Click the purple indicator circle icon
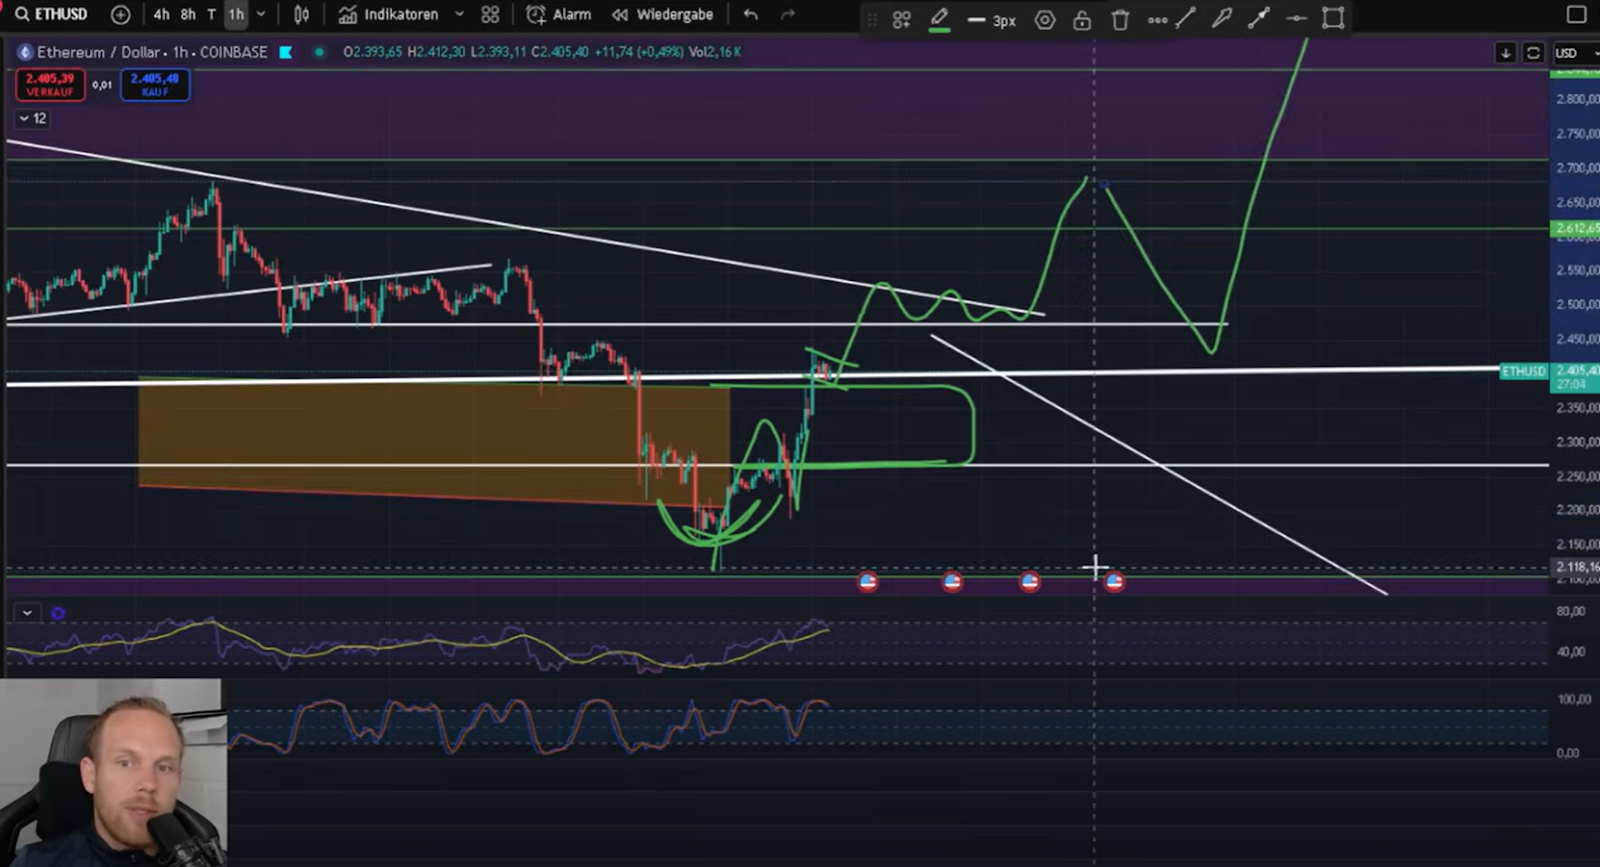The width and height of the screenshot is (1600, 867). click(x=58, y=613)
